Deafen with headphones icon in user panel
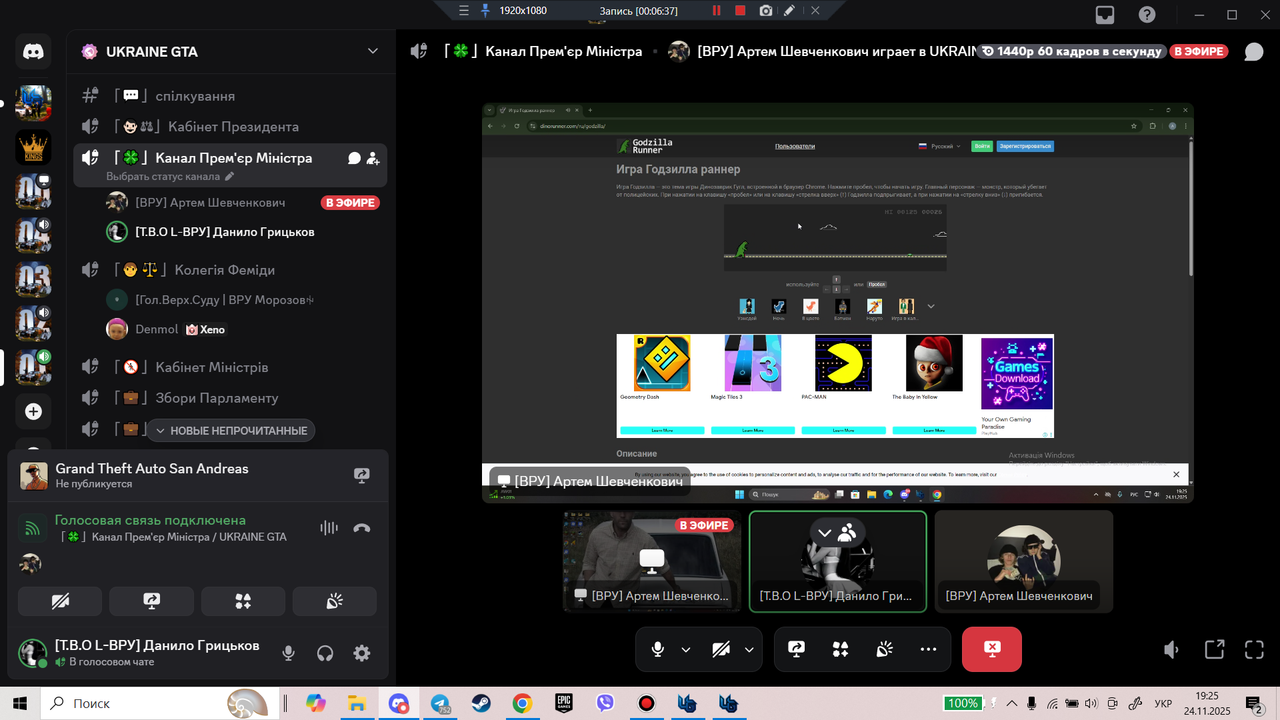The image size is (1280, 720). coord(325,653)
